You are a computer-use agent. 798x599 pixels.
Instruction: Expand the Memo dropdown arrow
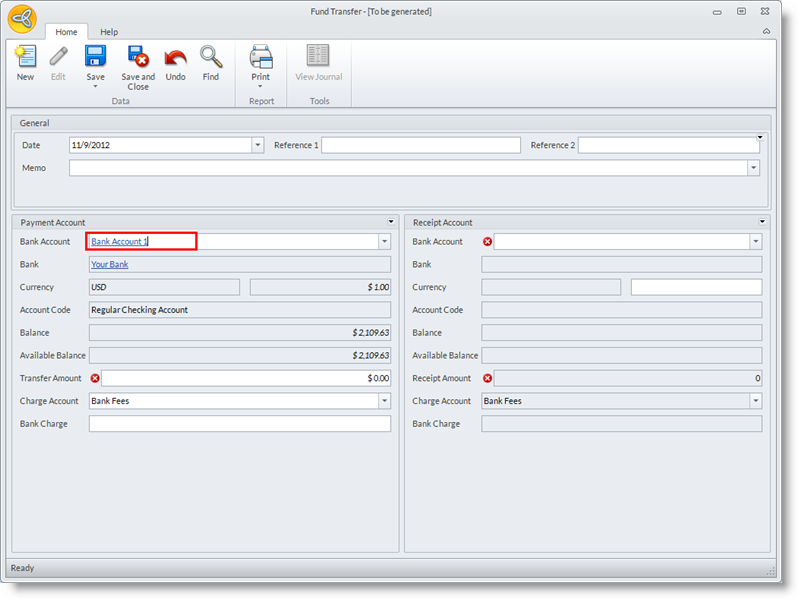tap(753, 168)
